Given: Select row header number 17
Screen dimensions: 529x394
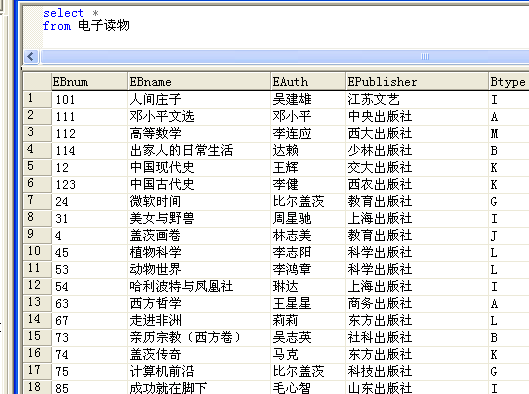Looking at the screenshot, I should point(37,371).
